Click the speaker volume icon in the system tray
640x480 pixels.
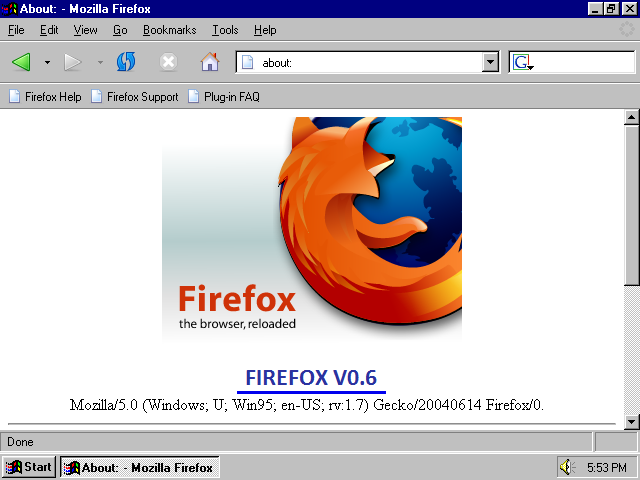pos(567,467)
